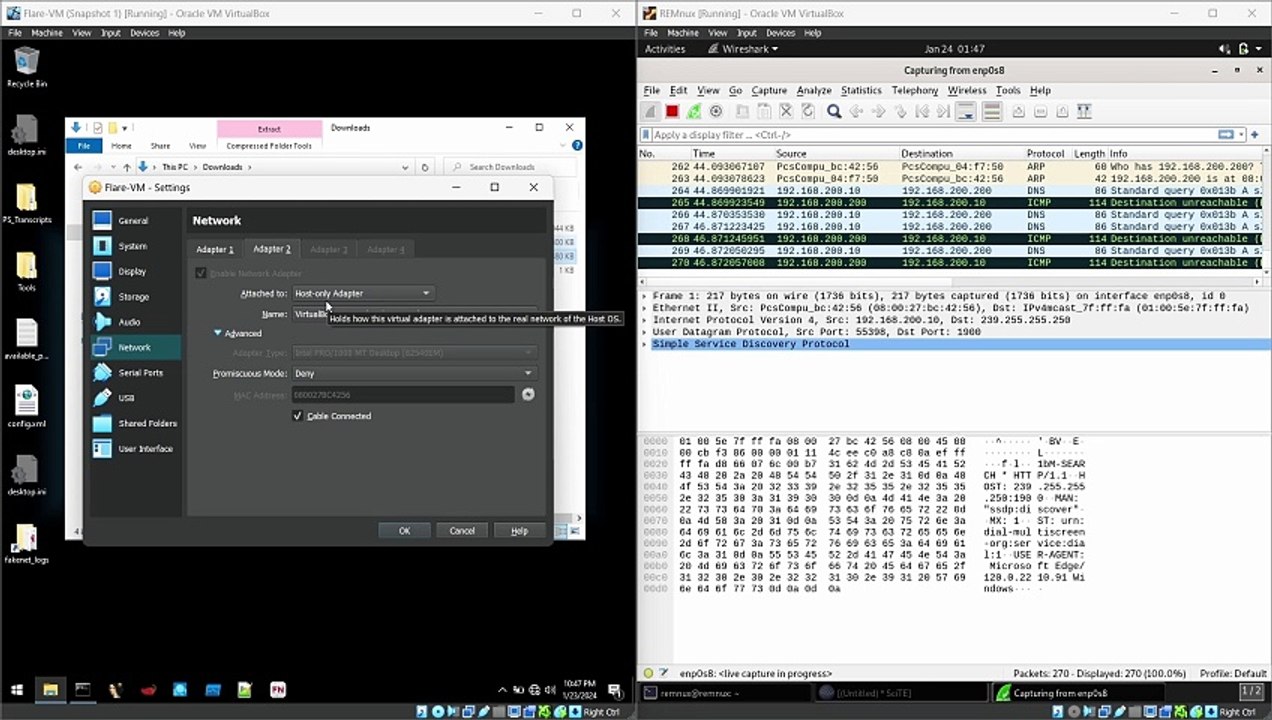
Task: Collapse the Advanced section in Network settings
Action: 218,333
